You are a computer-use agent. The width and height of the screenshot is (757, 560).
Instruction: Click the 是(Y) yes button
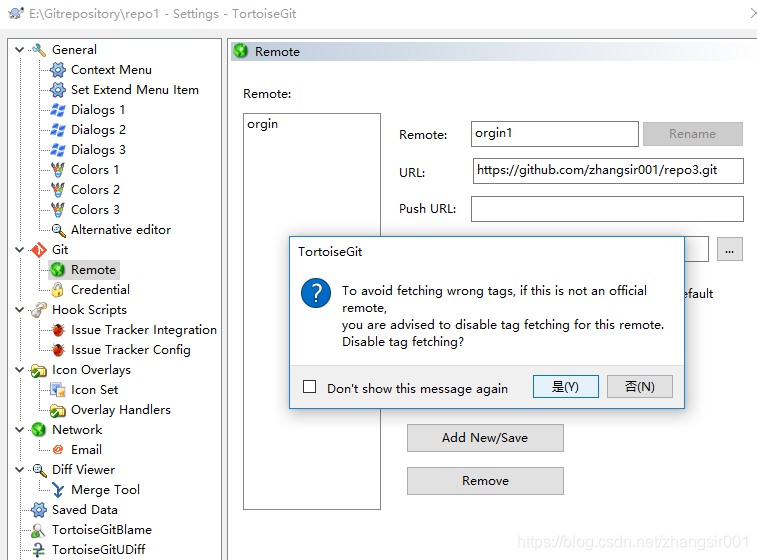[565, 387]
